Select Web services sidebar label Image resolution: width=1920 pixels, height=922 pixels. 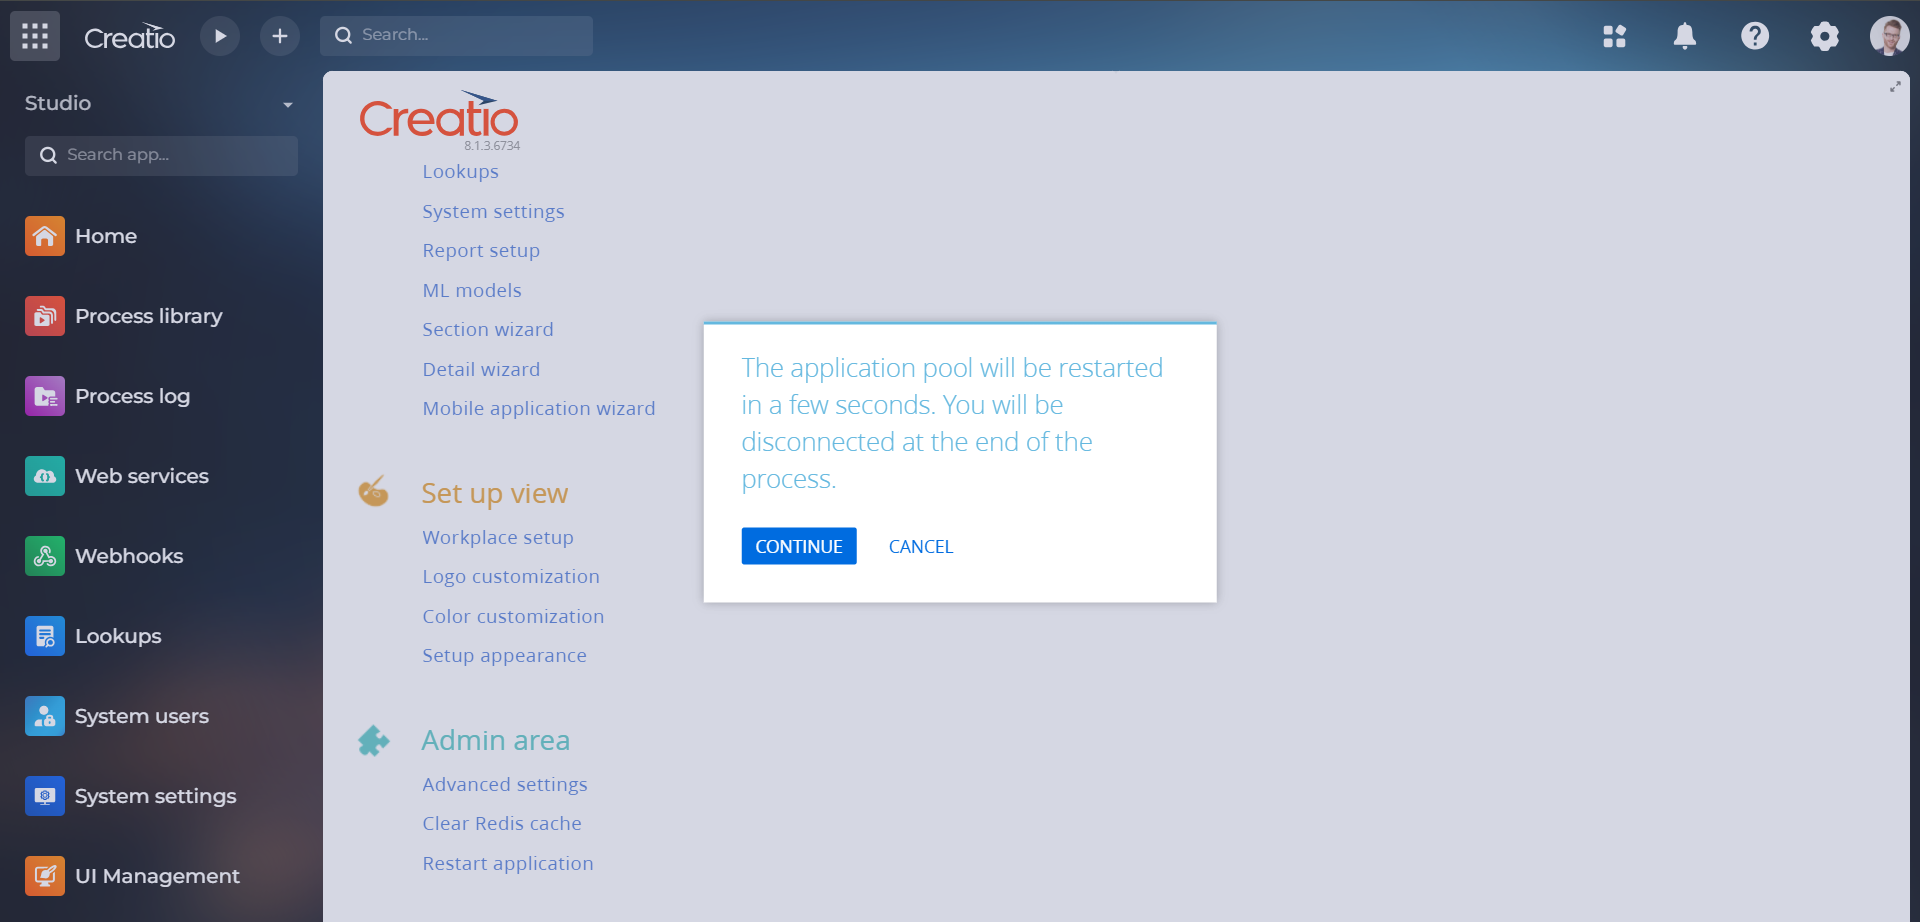[142, 476]
